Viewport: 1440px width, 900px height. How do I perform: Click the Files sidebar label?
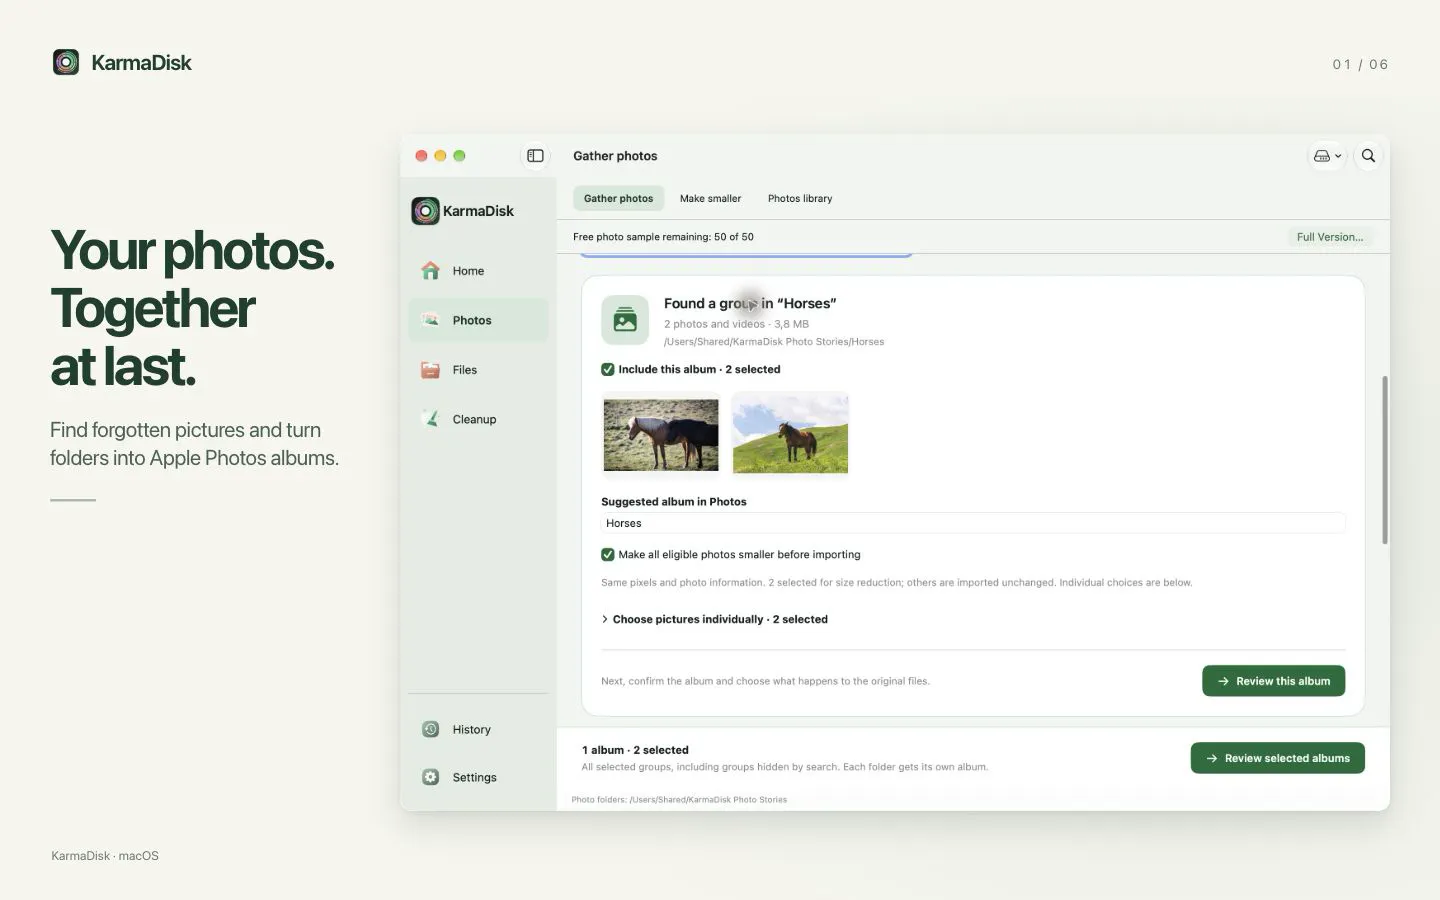coord(465,370)
